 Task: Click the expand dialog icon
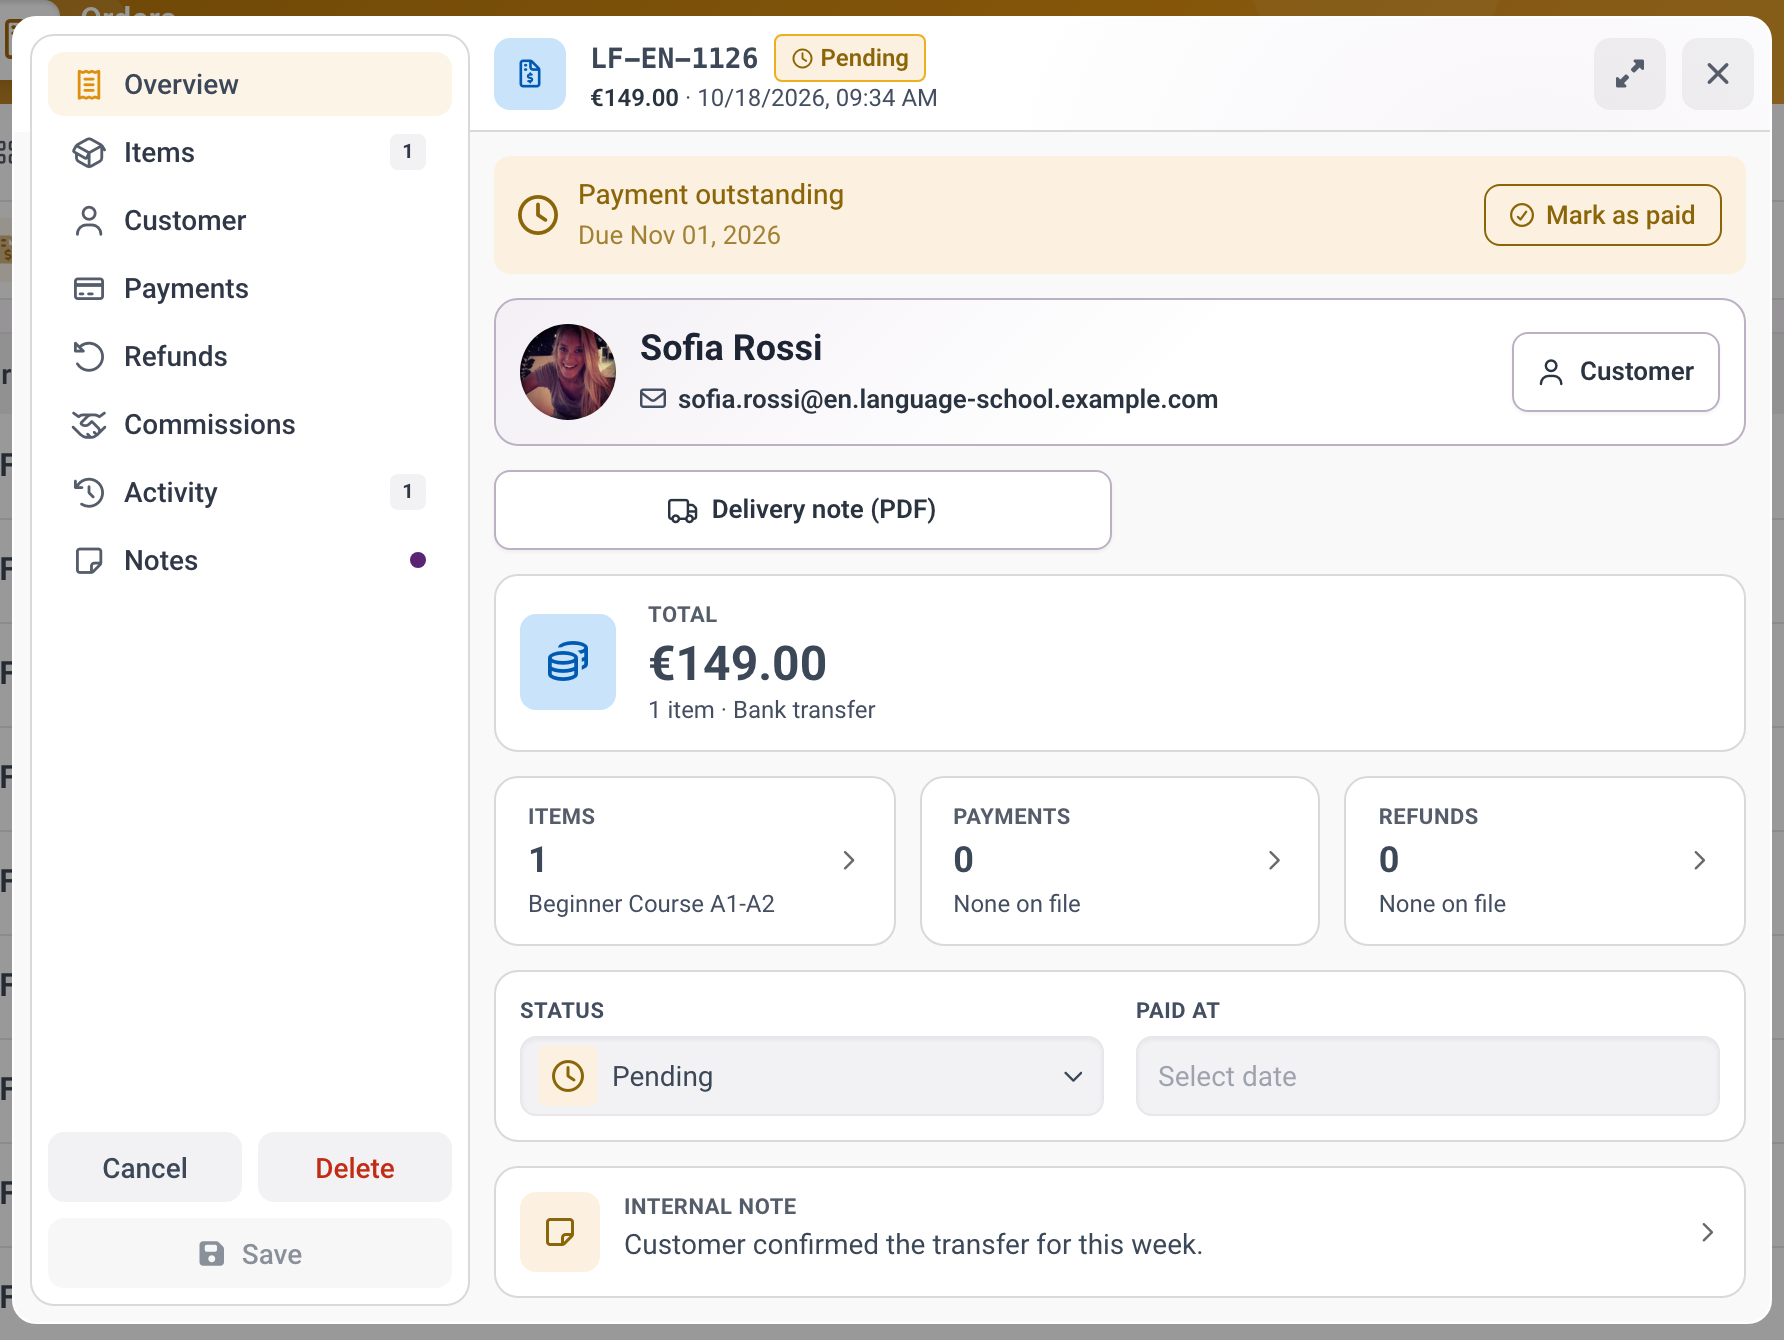click(x=1630, y=74)
